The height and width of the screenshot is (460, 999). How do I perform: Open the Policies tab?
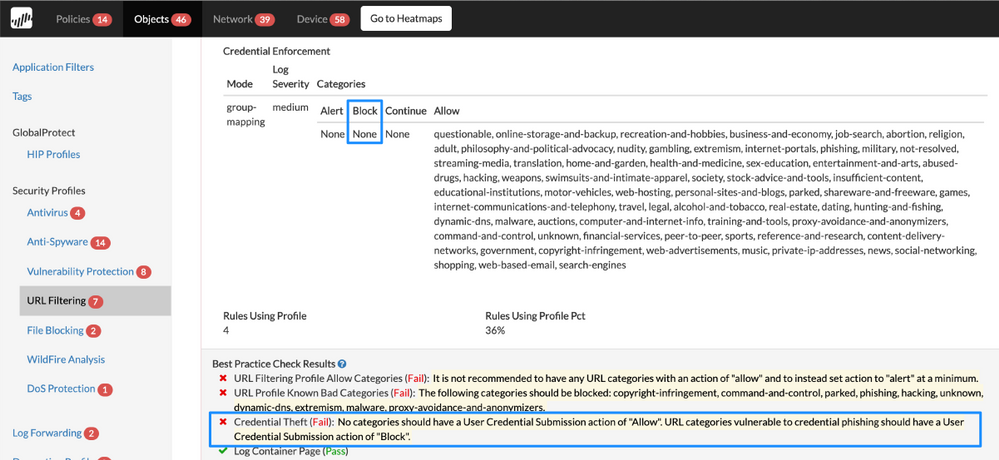(83, 19)
